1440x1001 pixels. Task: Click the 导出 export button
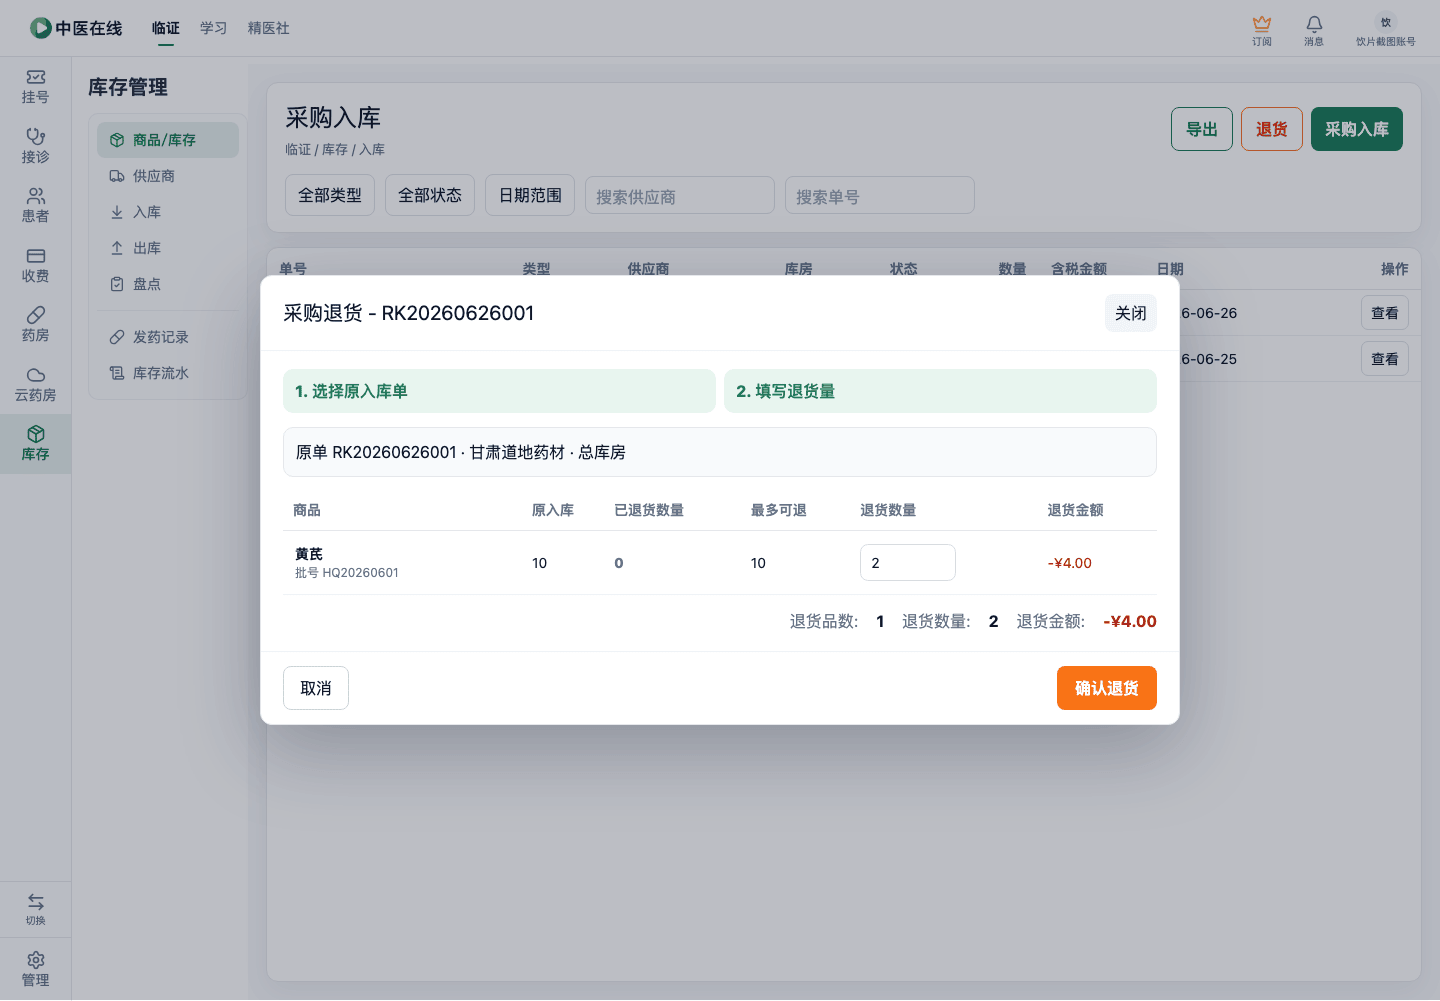coord(1202,129)
